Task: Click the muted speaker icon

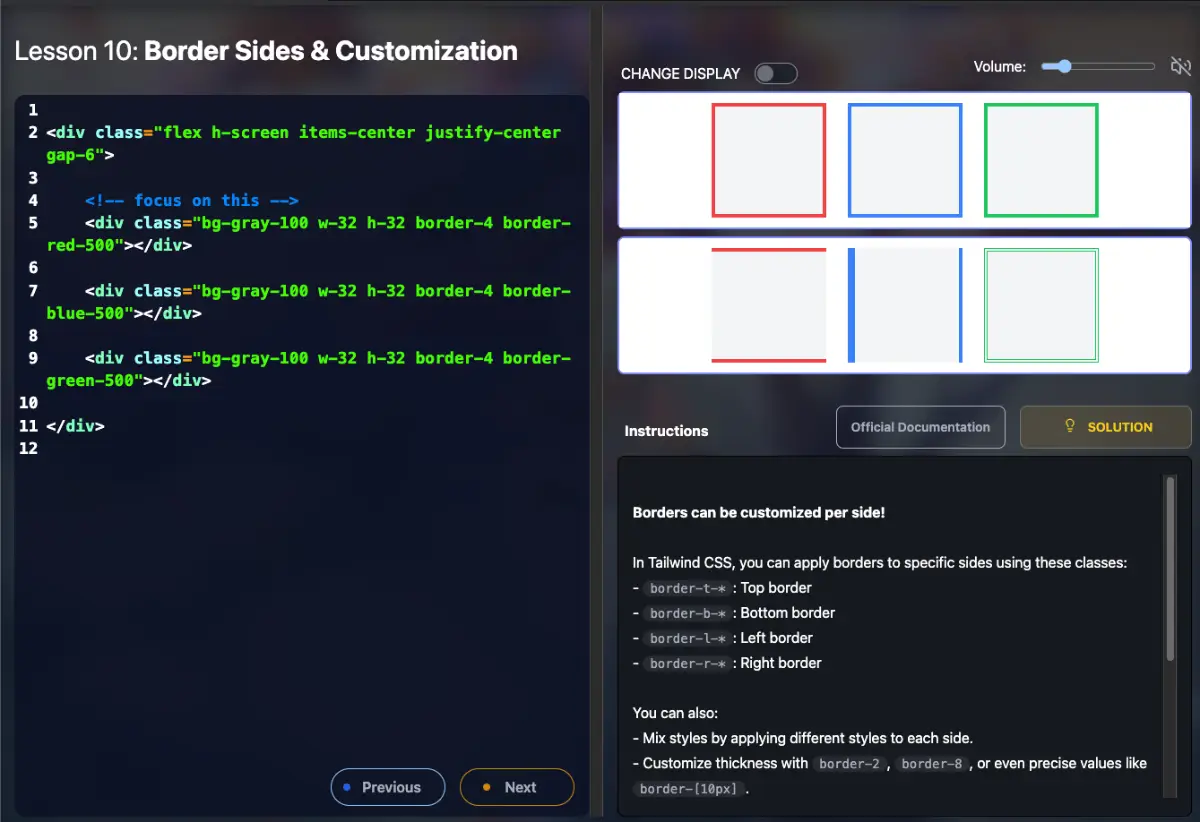Action: point(1180,67)
